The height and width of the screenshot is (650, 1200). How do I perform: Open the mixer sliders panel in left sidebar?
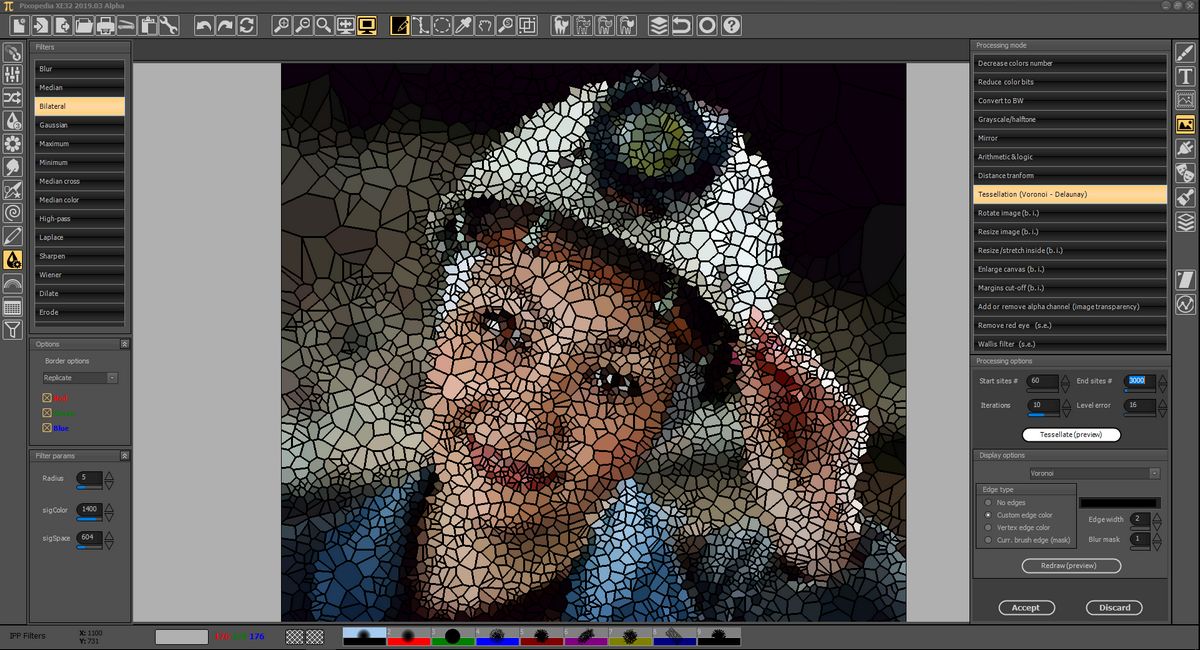tap(13, 75)
